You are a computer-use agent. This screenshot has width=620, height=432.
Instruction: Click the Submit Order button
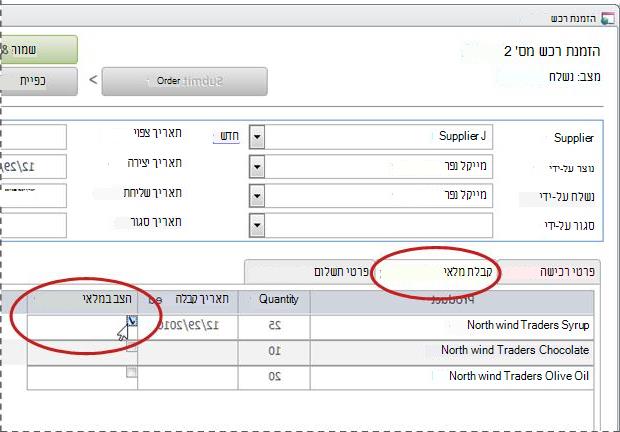point(184,81)
